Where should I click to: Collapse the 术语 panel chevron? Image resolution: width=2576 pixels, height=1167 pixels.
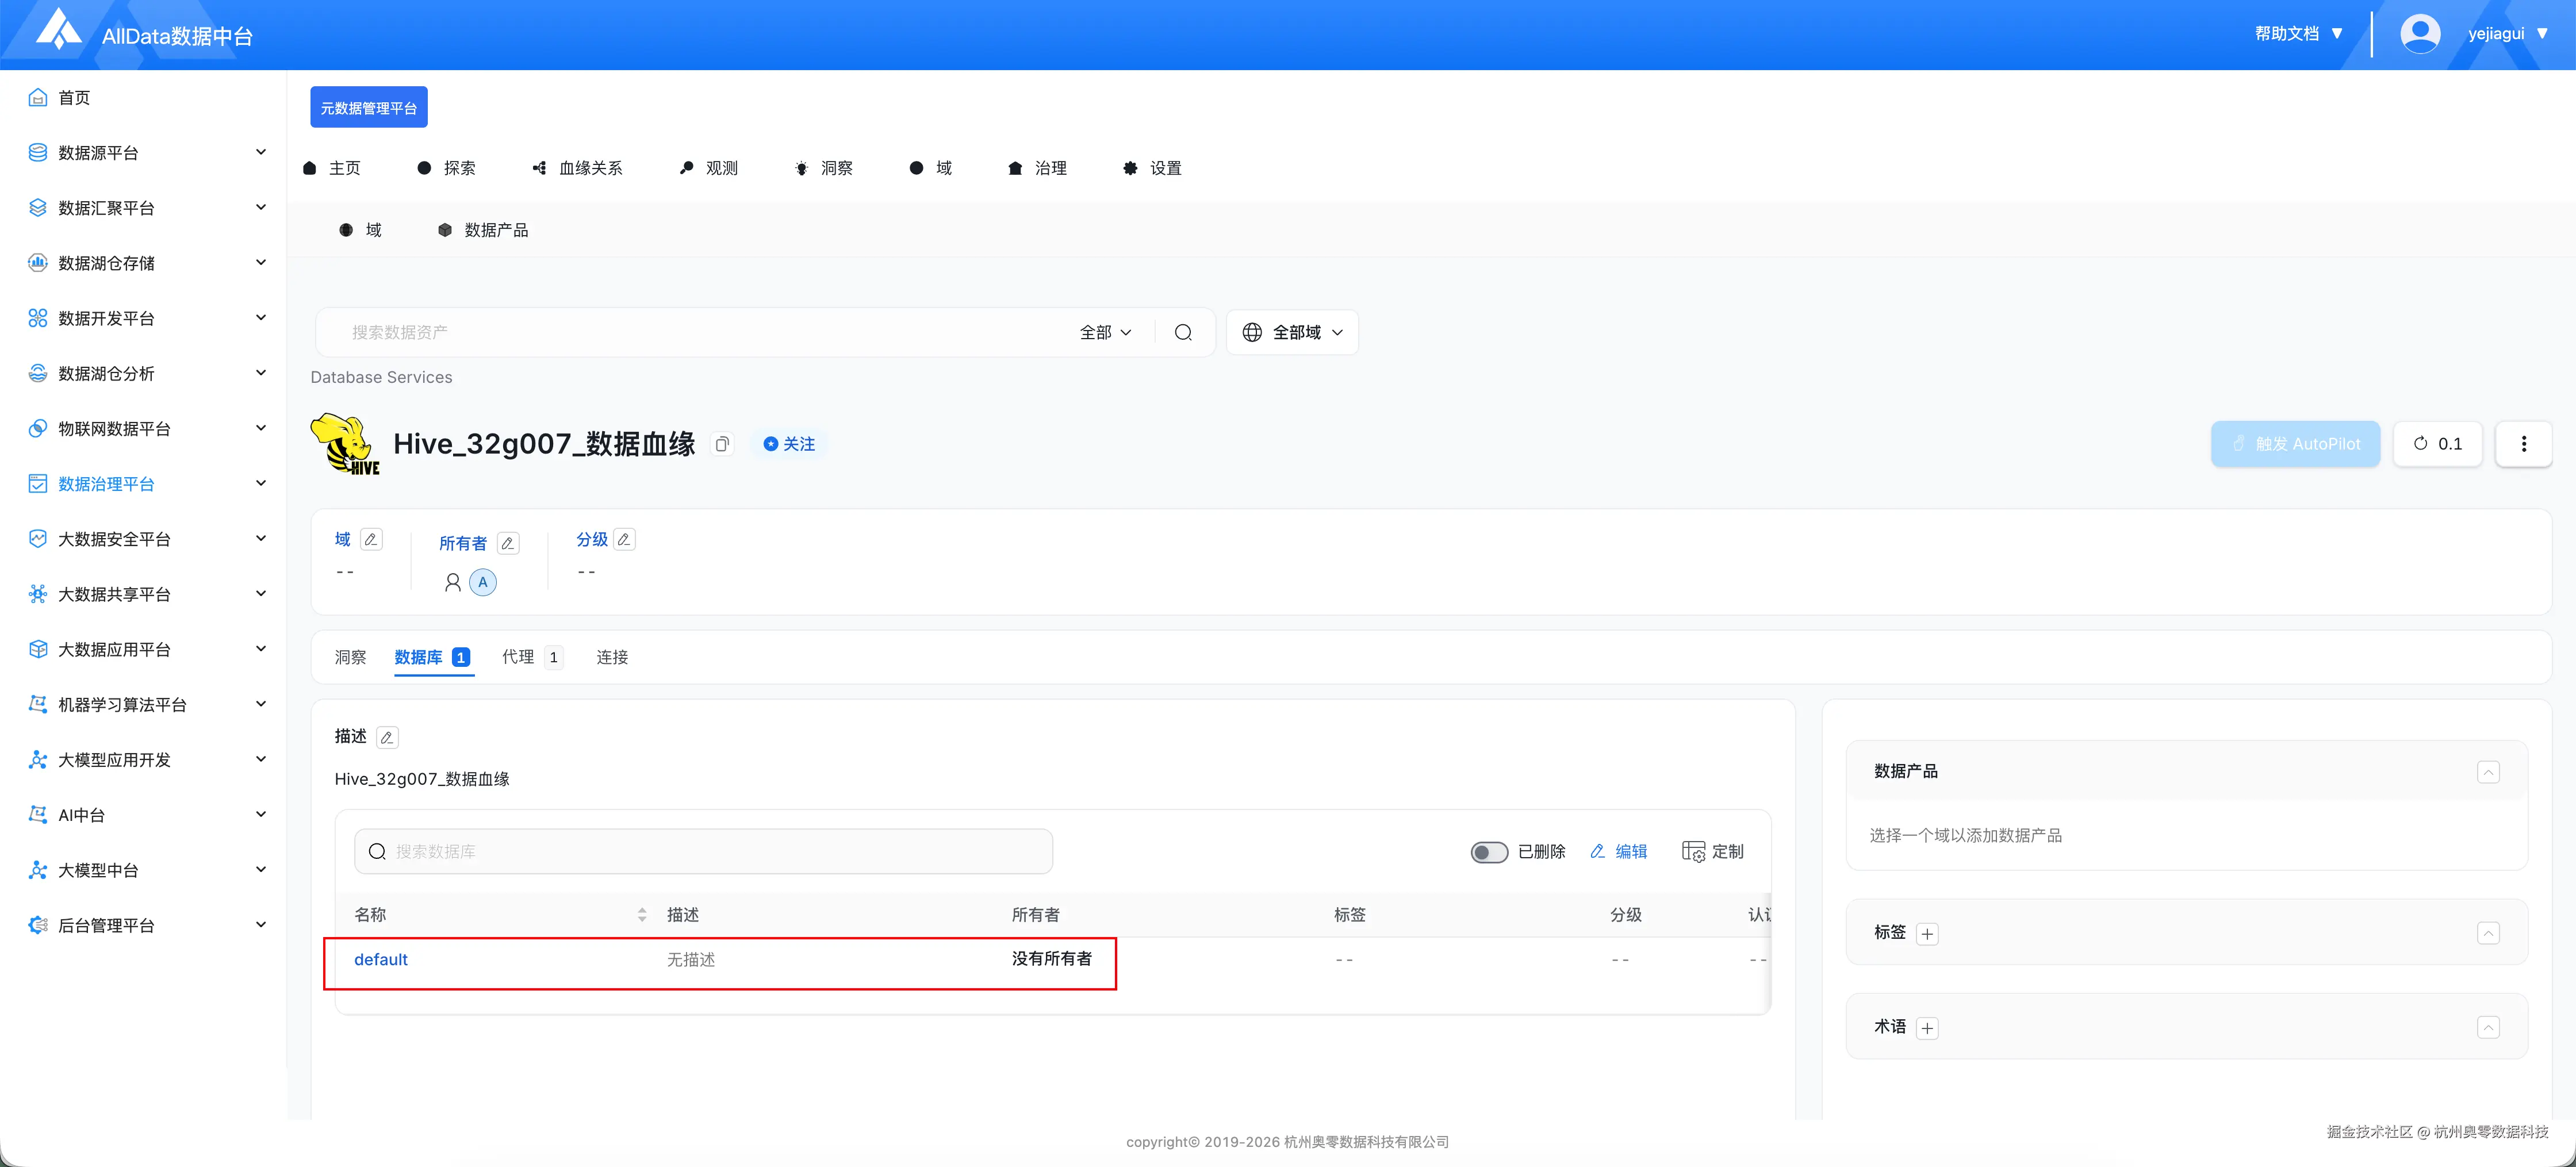click(2488, 1027)
